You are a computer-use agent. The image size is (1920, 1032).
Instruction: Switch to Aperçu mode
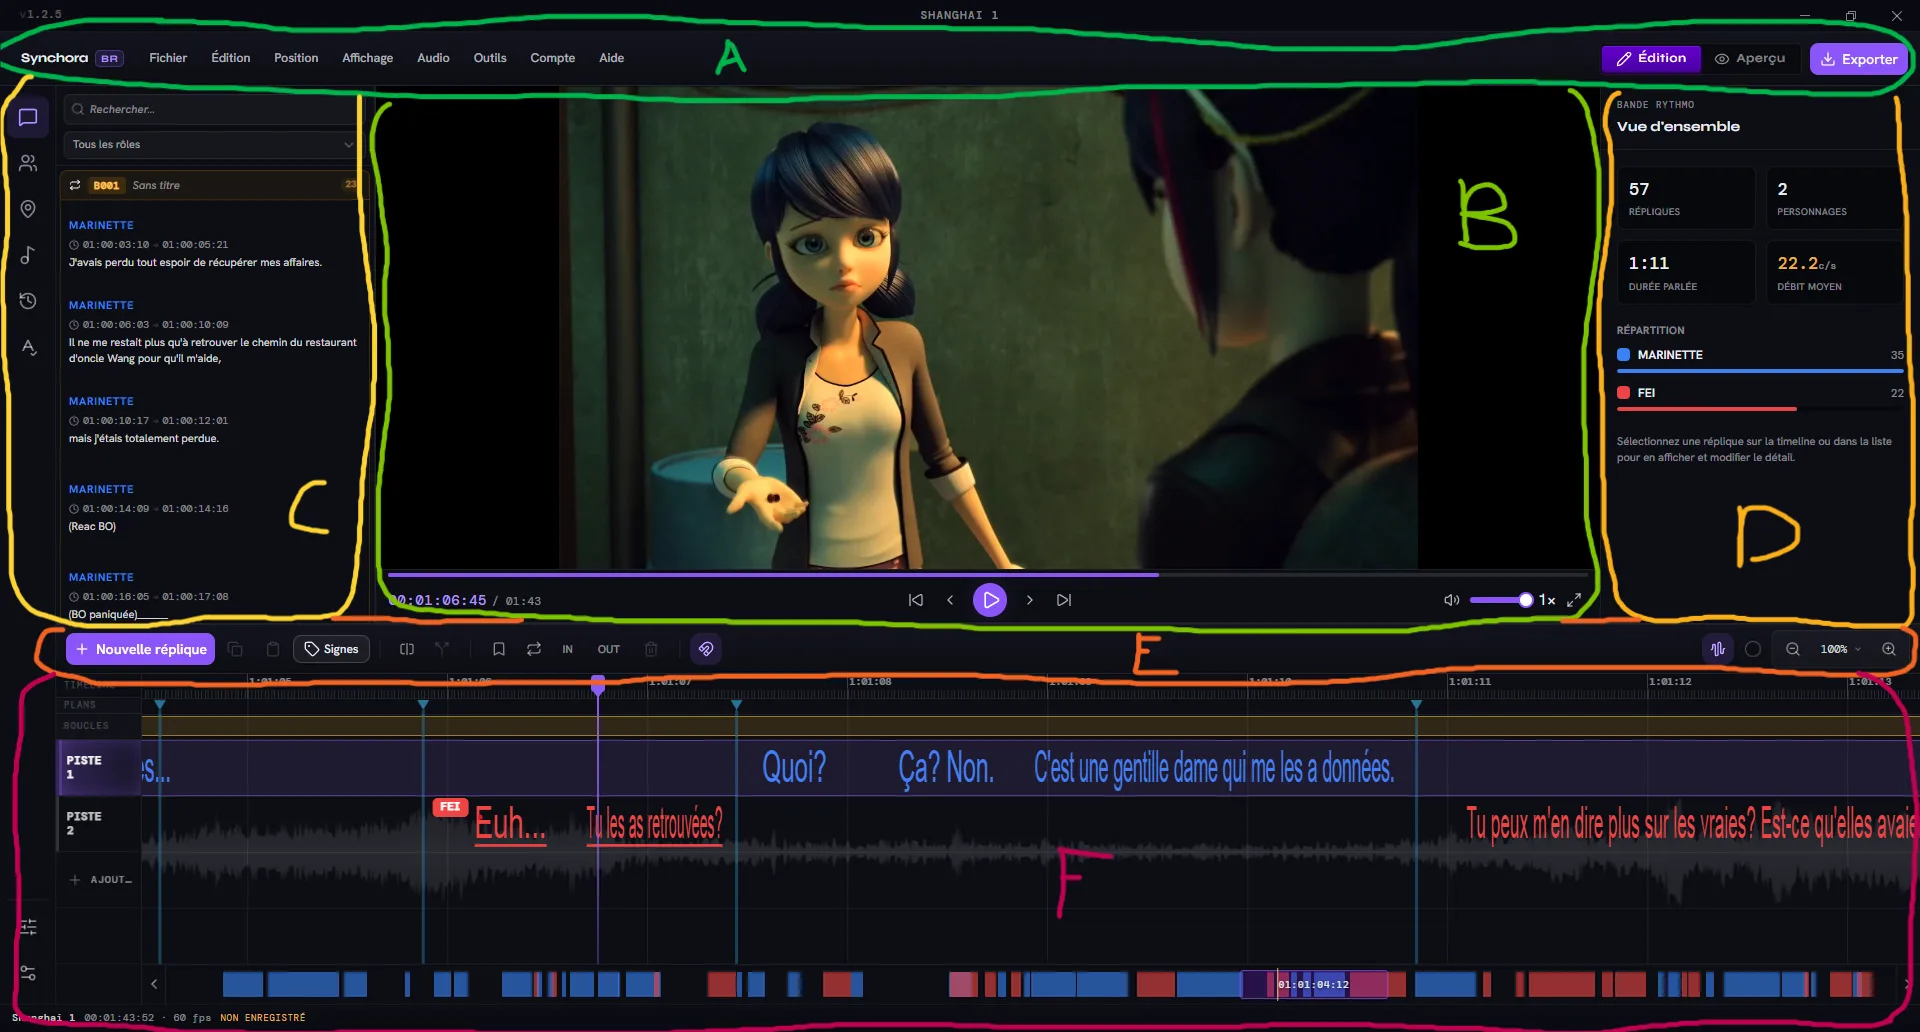[1750, 59]
